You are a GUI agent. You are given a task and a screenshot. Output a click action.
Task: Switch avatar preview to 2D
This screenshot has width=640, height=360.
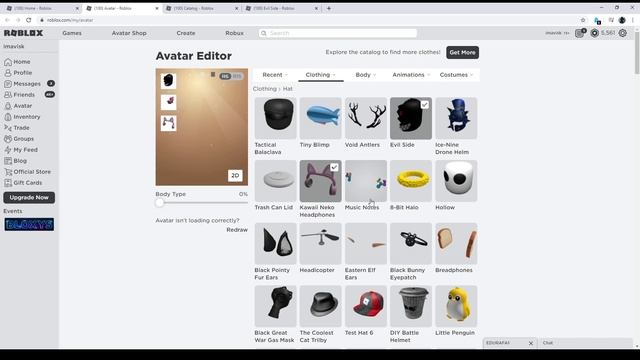[235, 176]
